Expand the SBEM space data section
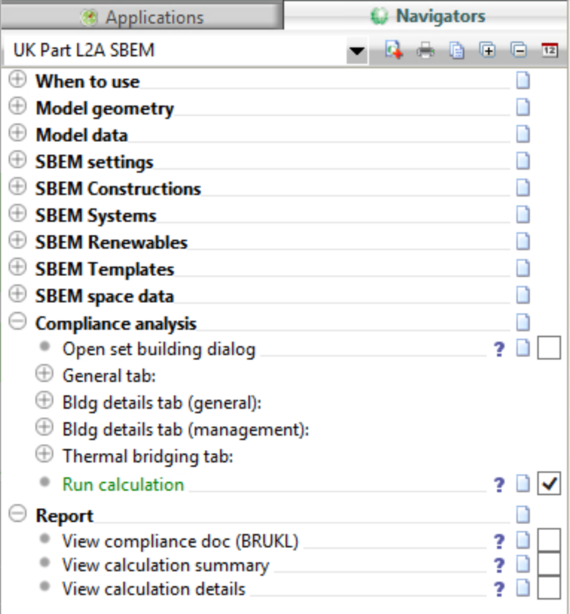Screen dimensions: 570x614 pos(18,294)
